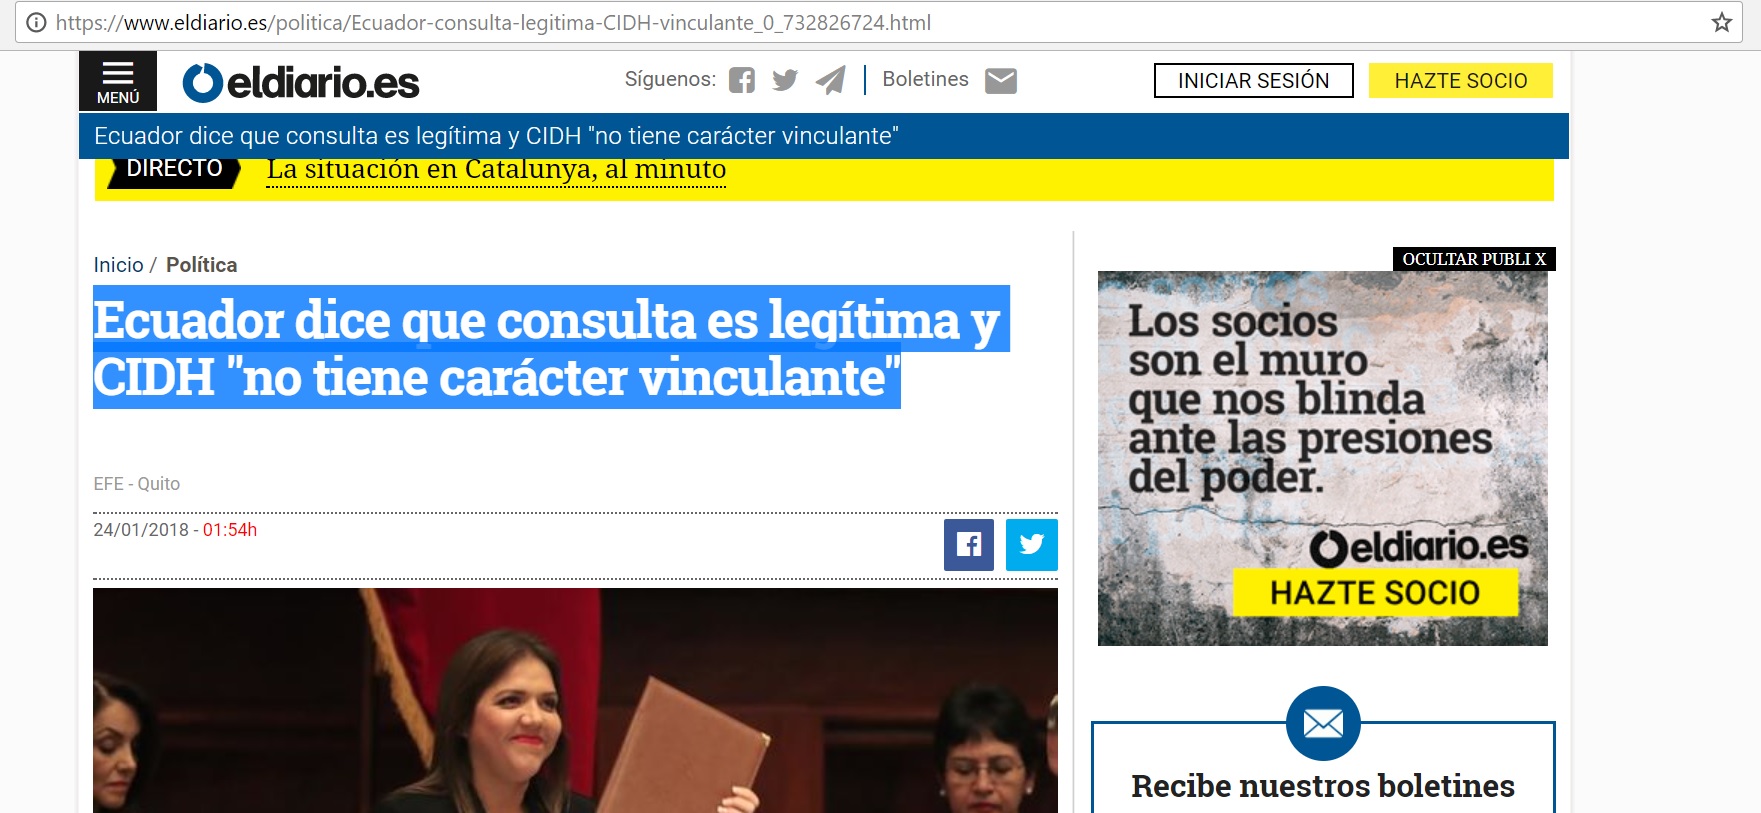Open the Catalunya live coverage headline
The height and width of the screenshot is (813, 1761).
496,169
